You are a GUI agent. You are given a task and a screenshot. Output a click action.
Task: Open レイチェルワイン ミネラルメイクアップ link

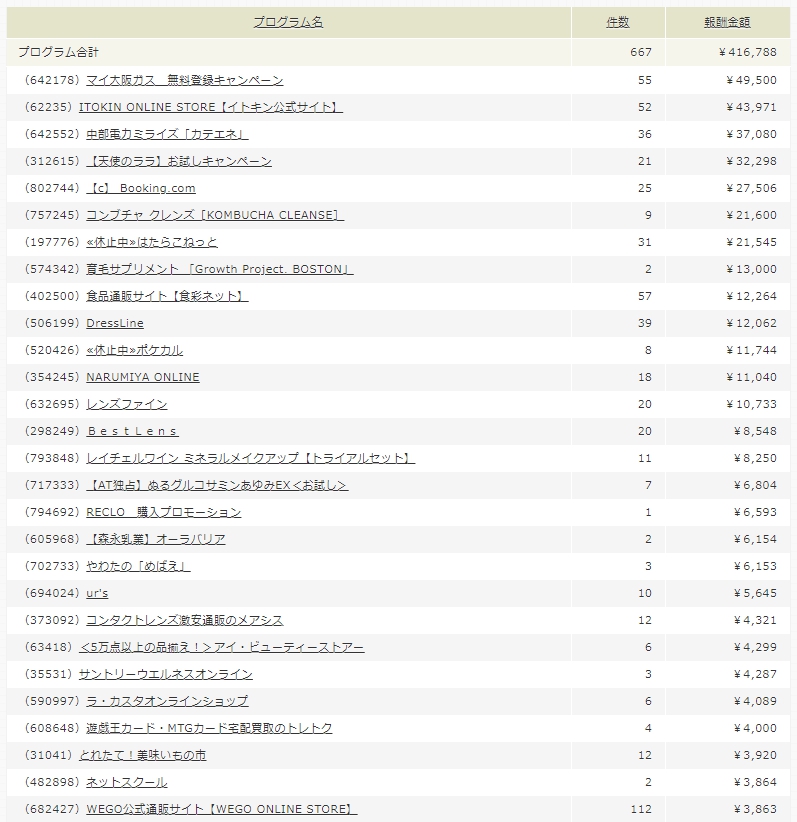tap(251, 458)
